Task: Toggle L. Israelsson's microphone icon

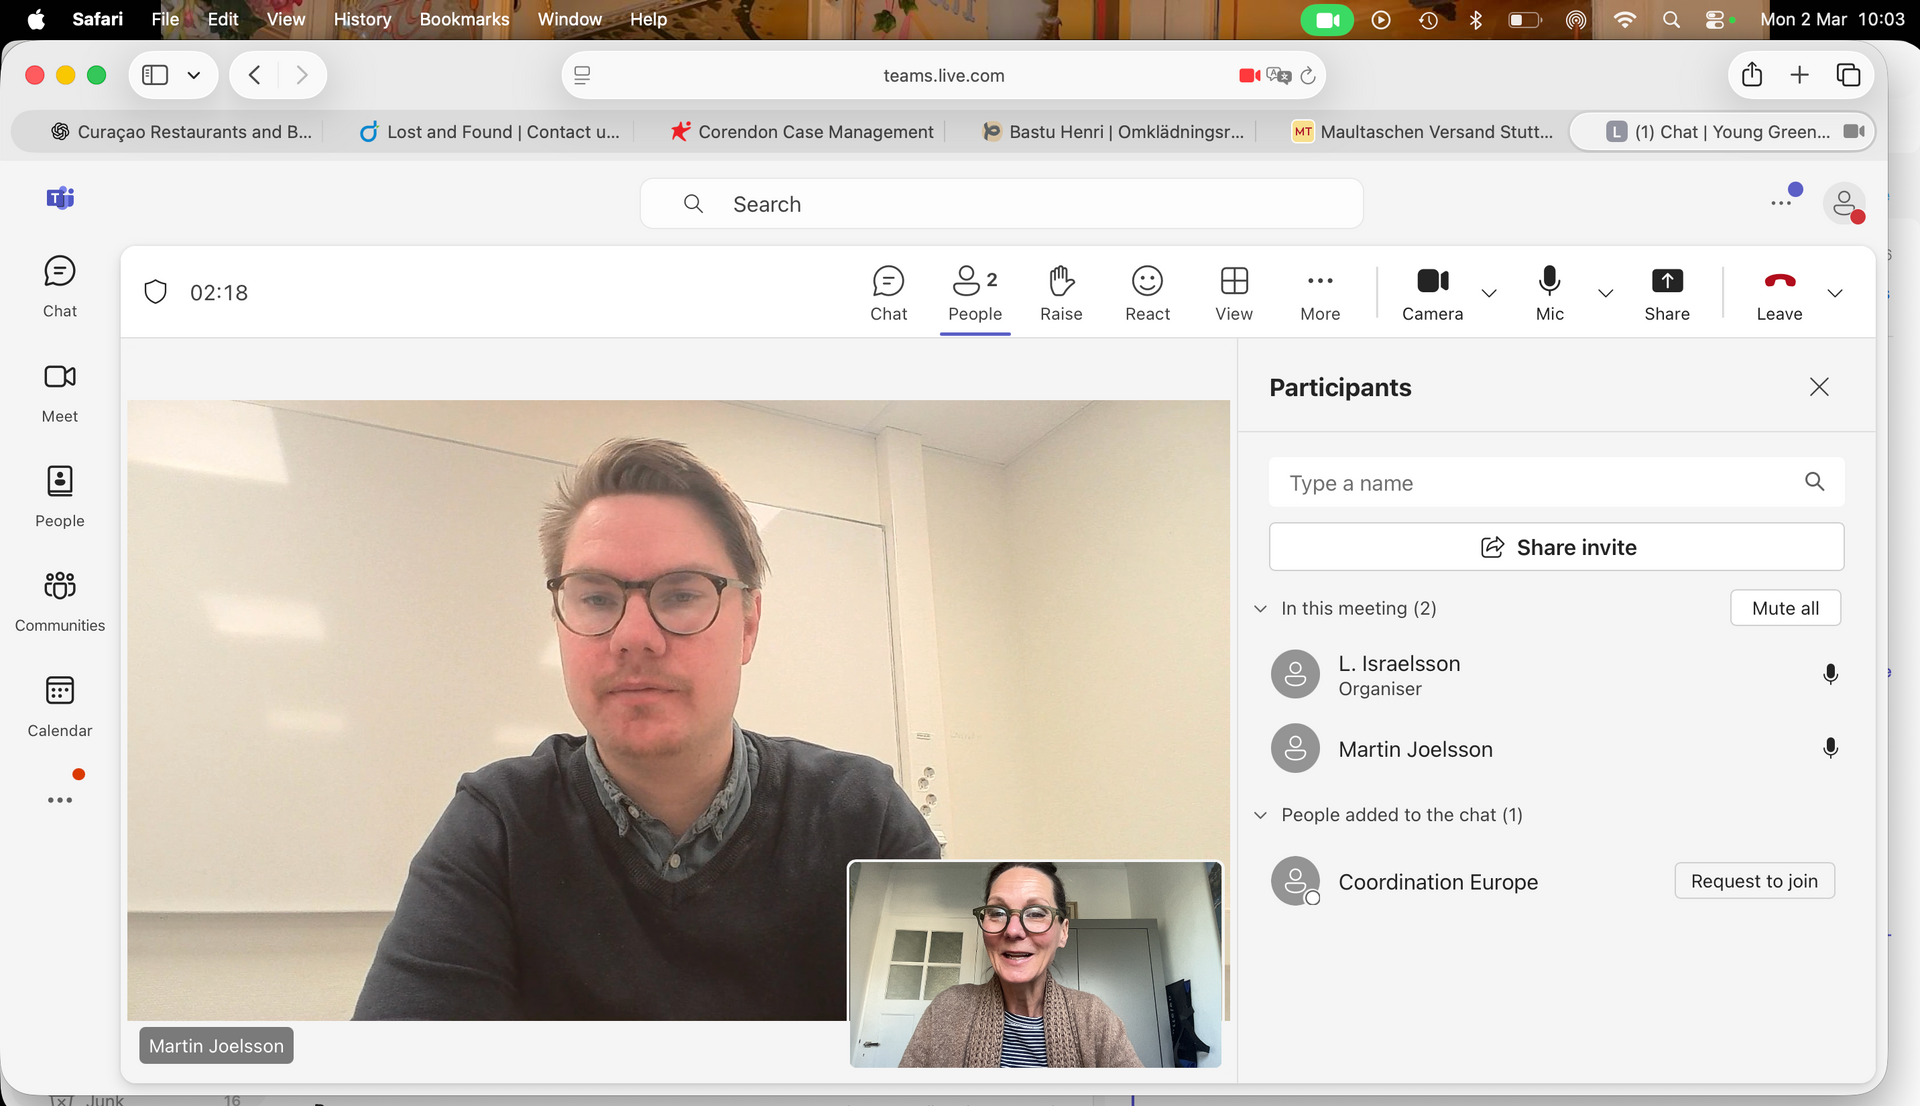Action: pyautogui.click(x=1830, y=674)
